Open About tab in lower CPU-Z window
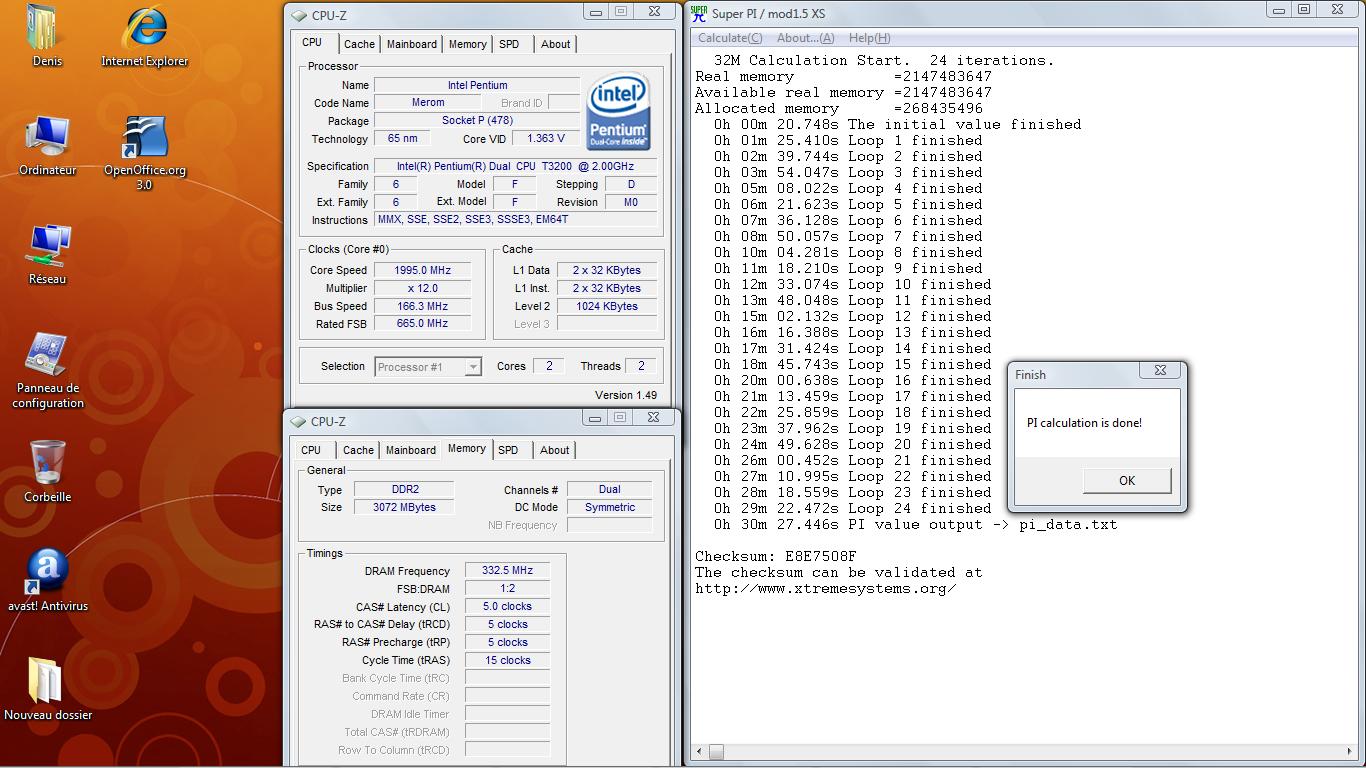This screenshot has height=768, width=1366. tap(555, 450)
